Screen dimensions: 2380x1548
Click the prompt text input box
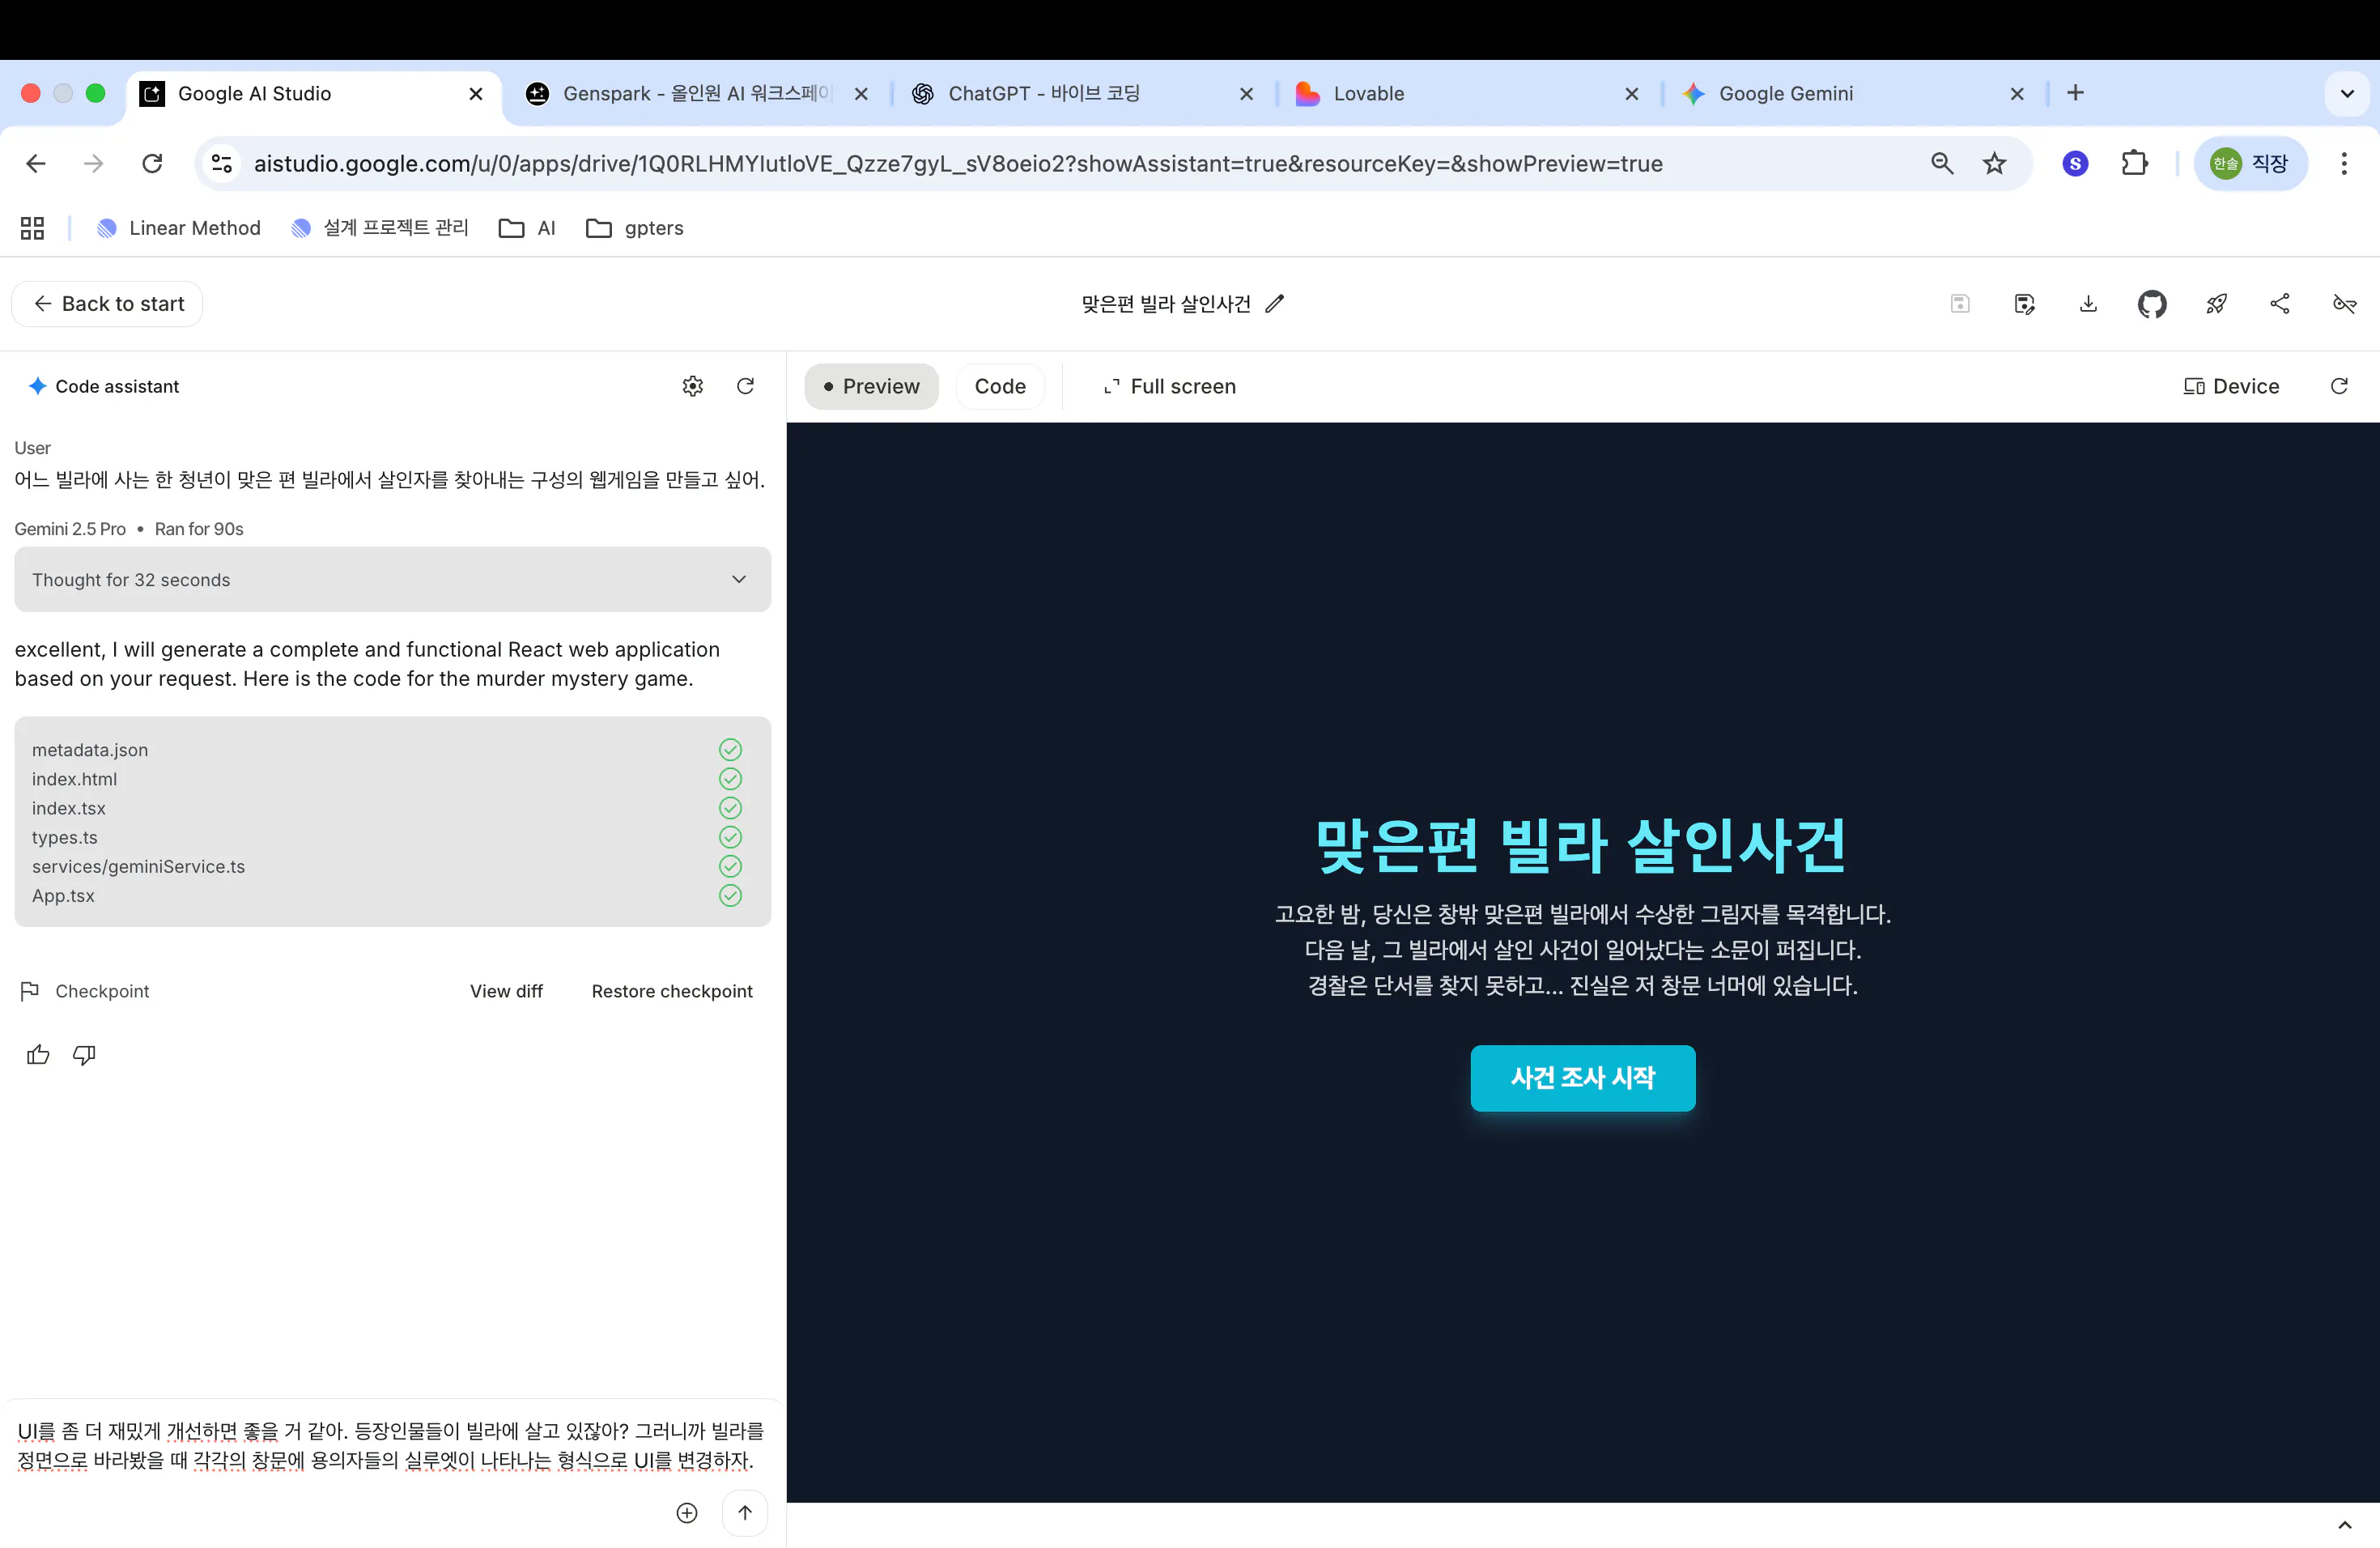390,1446
